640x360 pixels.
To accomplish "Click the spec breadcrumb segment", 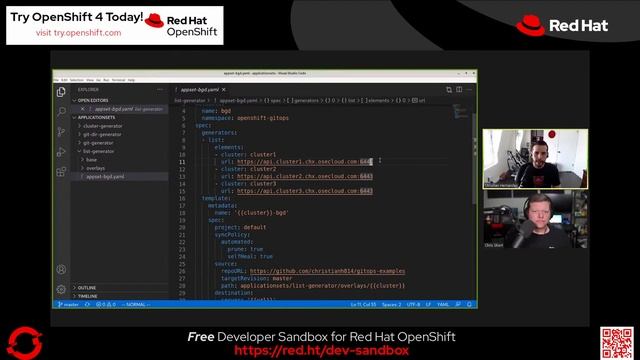I will (273, 100).
